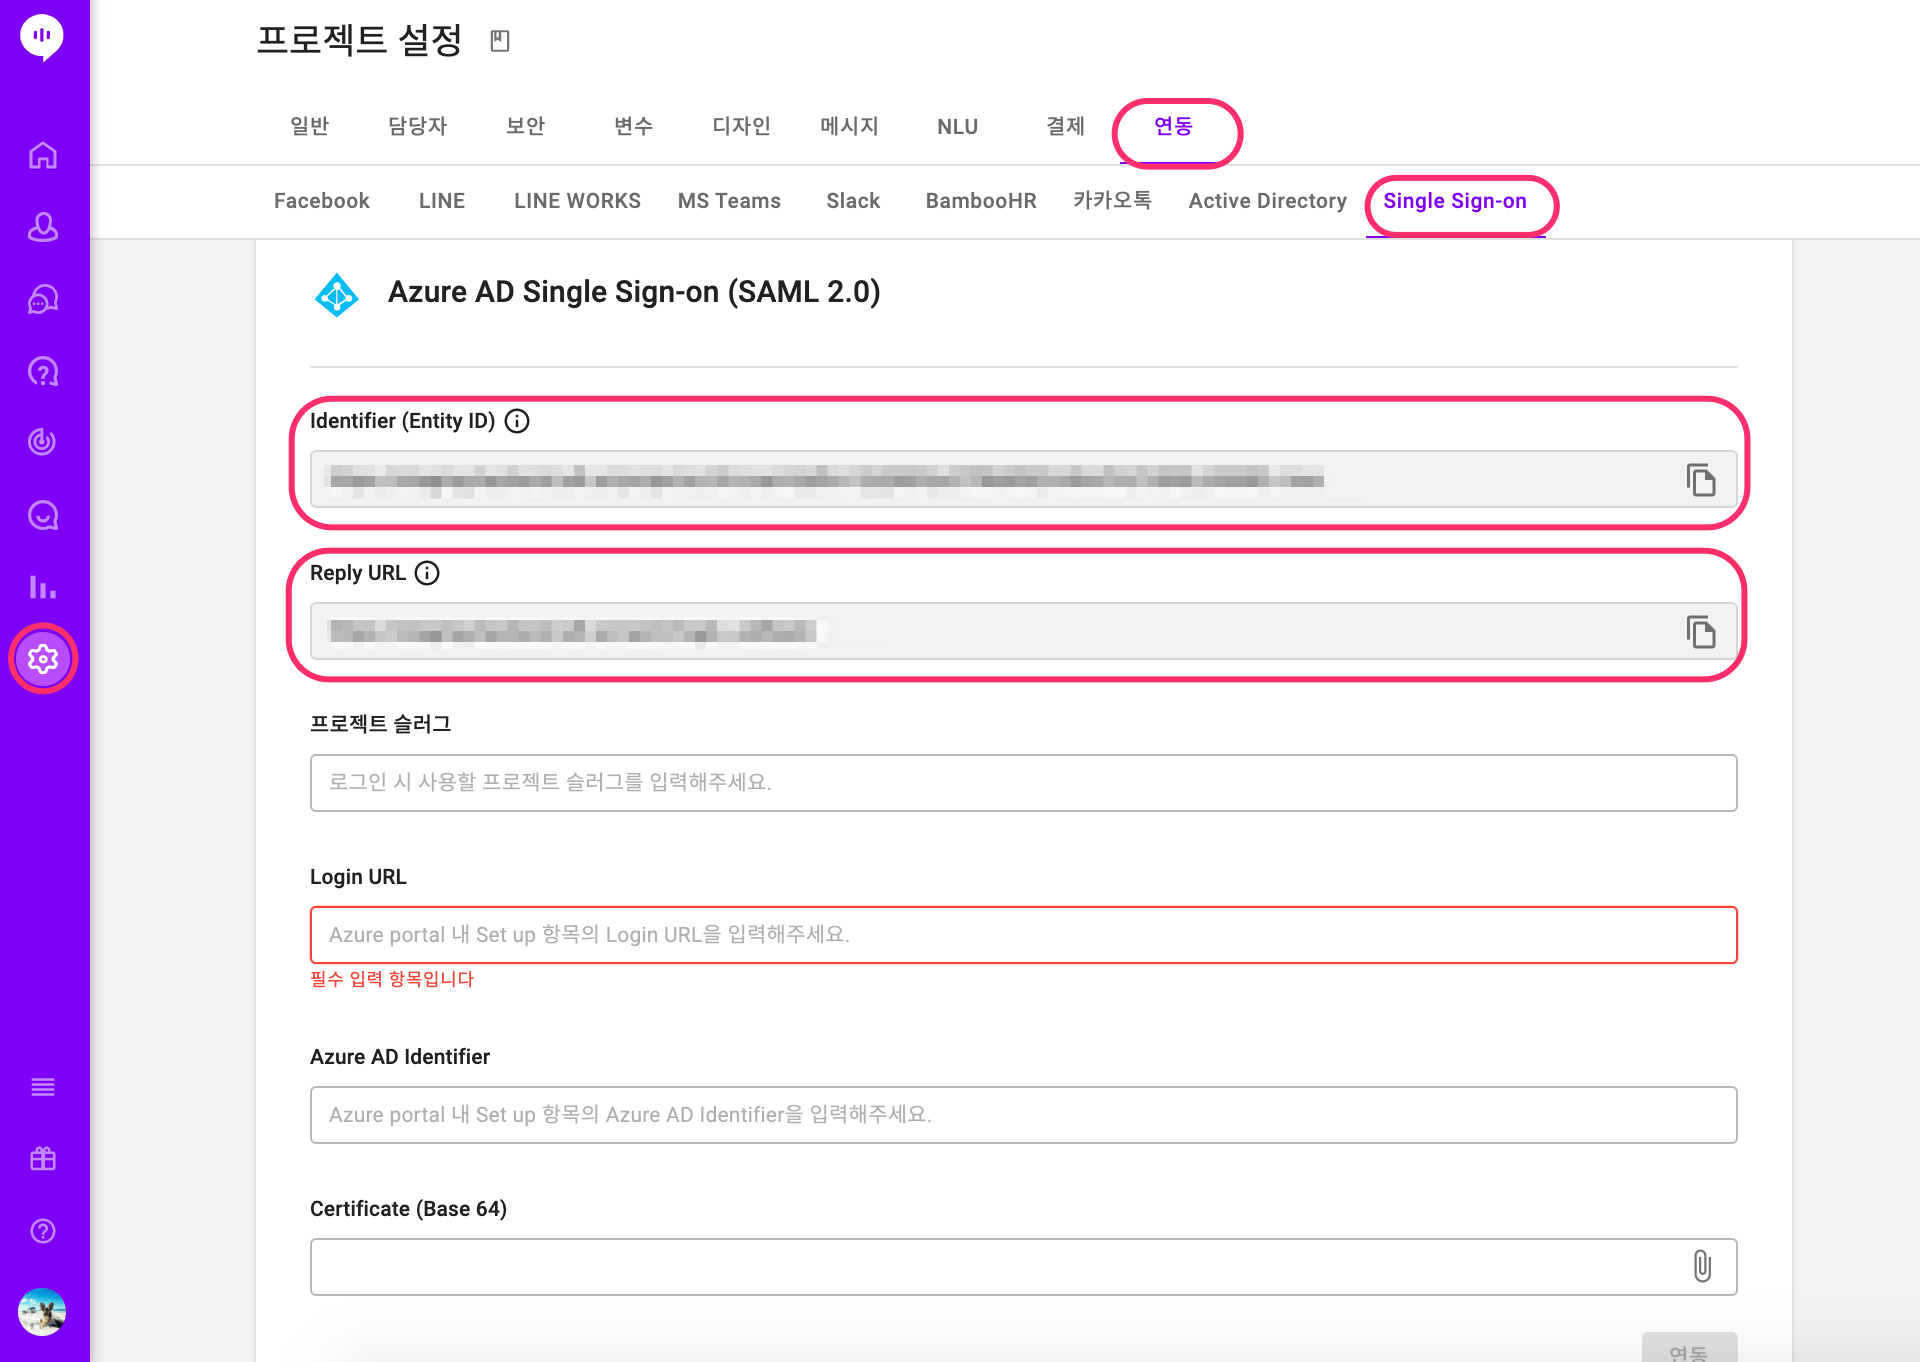This screenshot has height=1362, width=1920.
Task: Switch to the 일반 tab
Action: click(x=309, y=126)
